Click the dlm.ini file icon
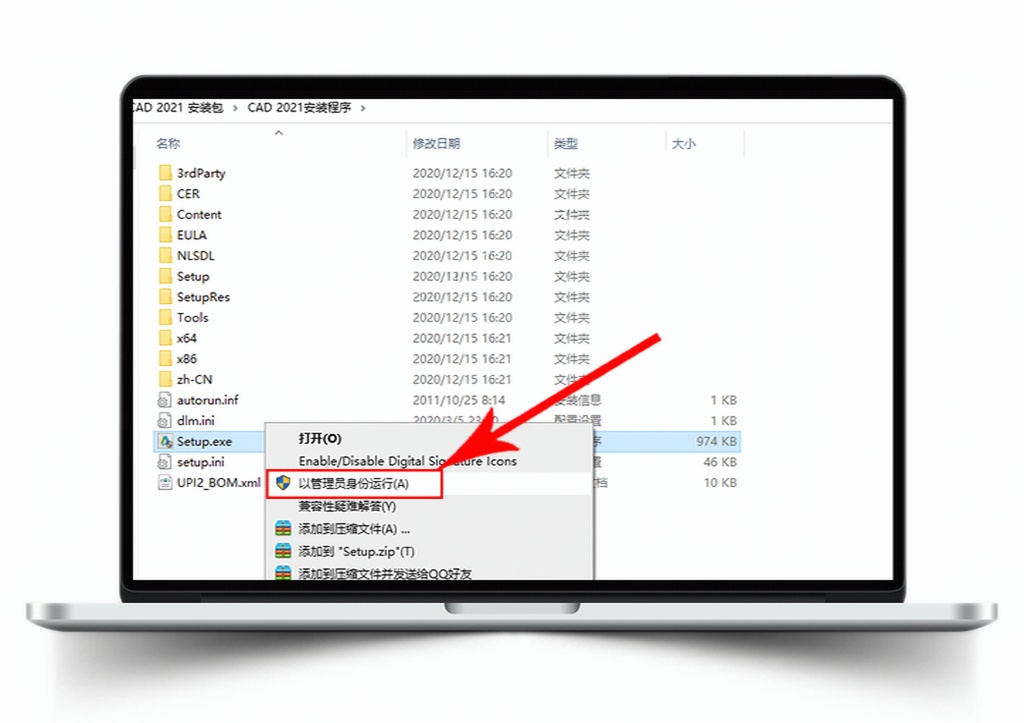This screenshot has height=723, width=1024. (165, 421)
